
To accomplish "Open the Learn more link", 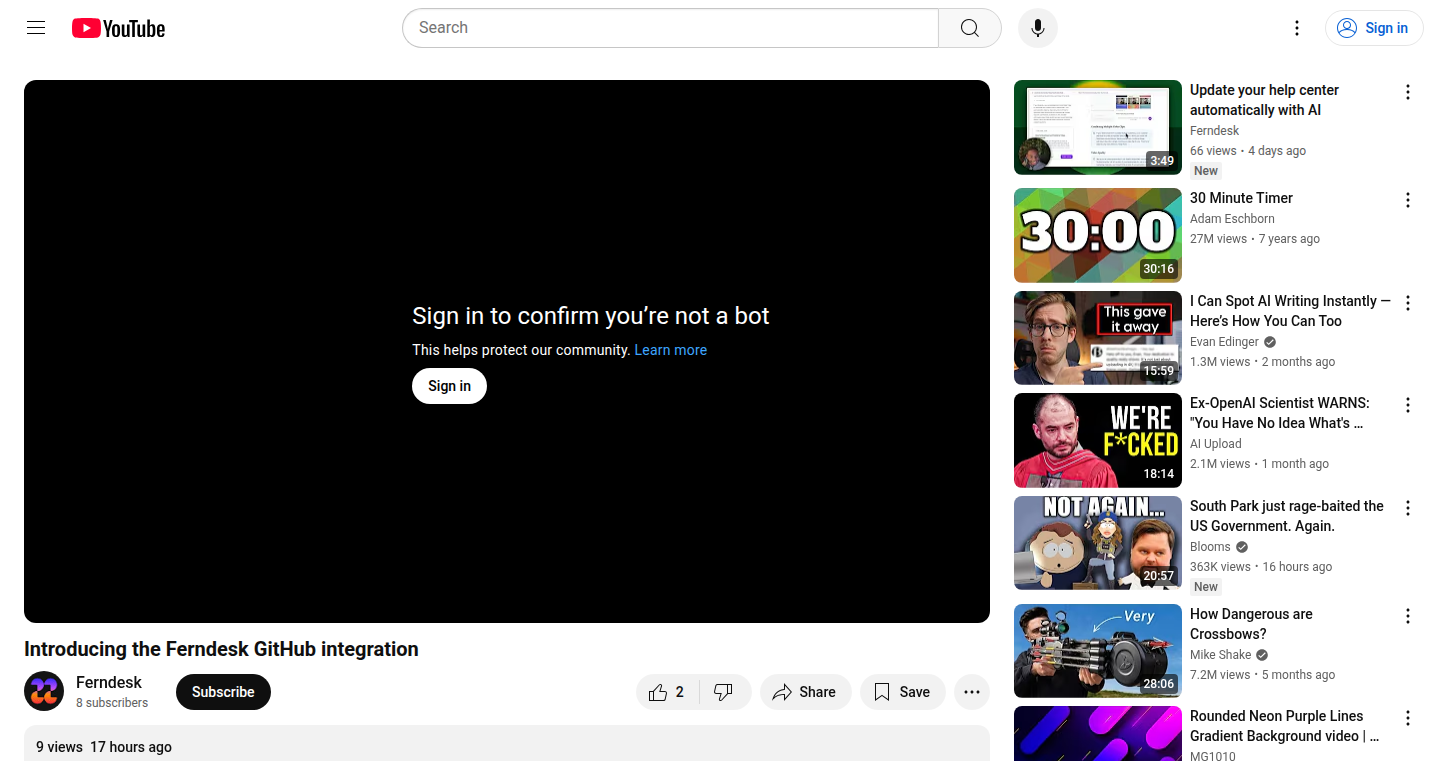I will pyautogui.click(x=670, y=350).
